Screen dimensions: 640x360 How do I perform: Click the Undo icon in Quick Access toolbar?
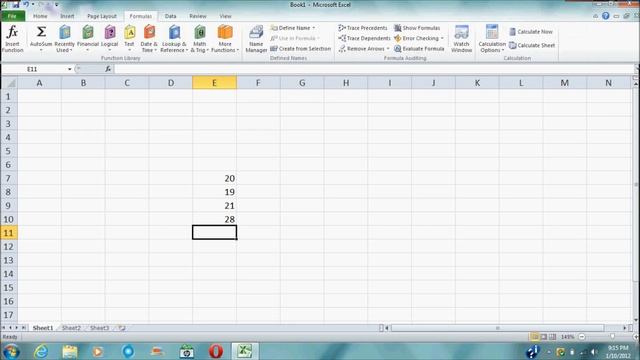click(x=26, y=4)
